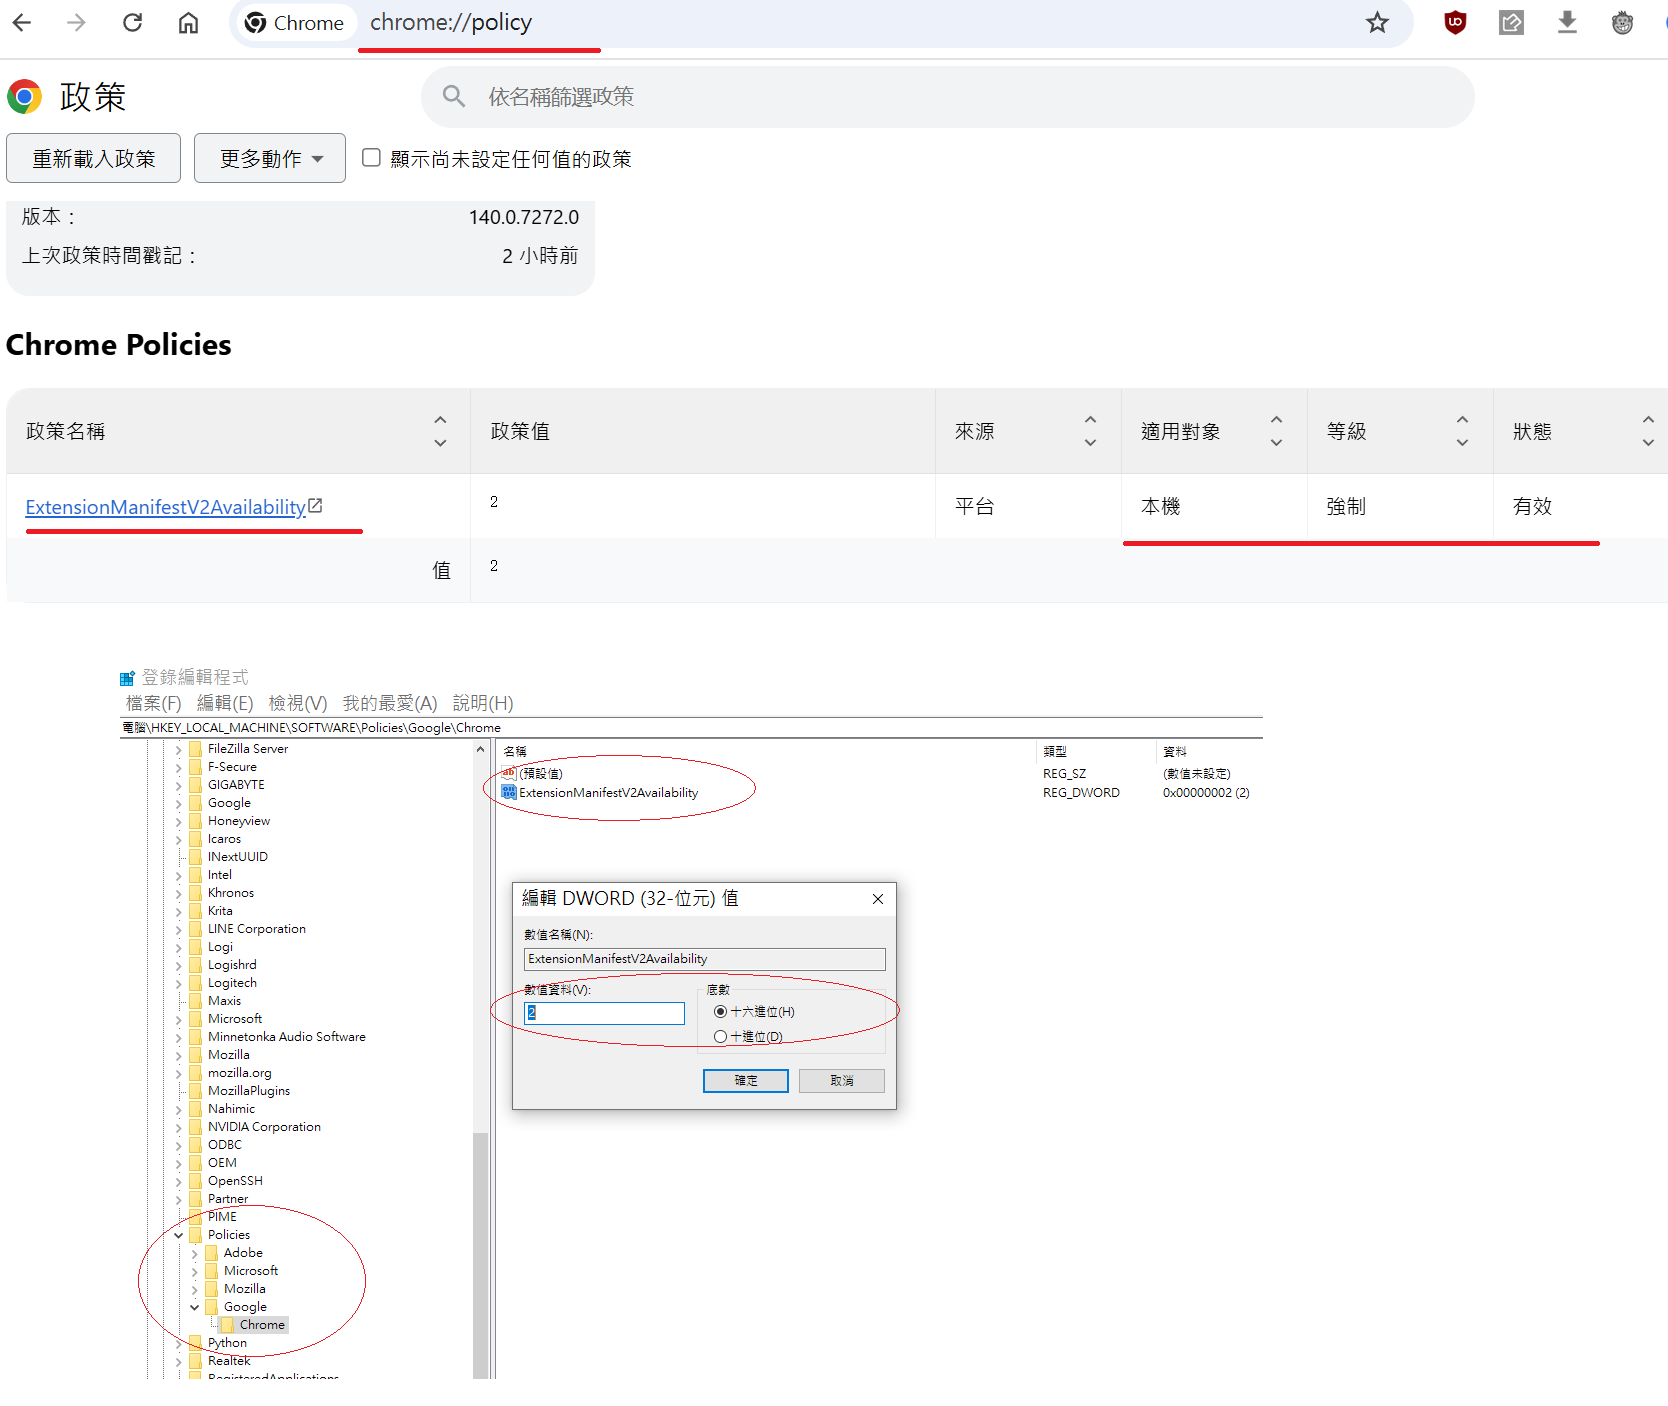Bookmark this page with the star icon
Viewport: 1668px width, 1406px height.
coord(1377,22)
